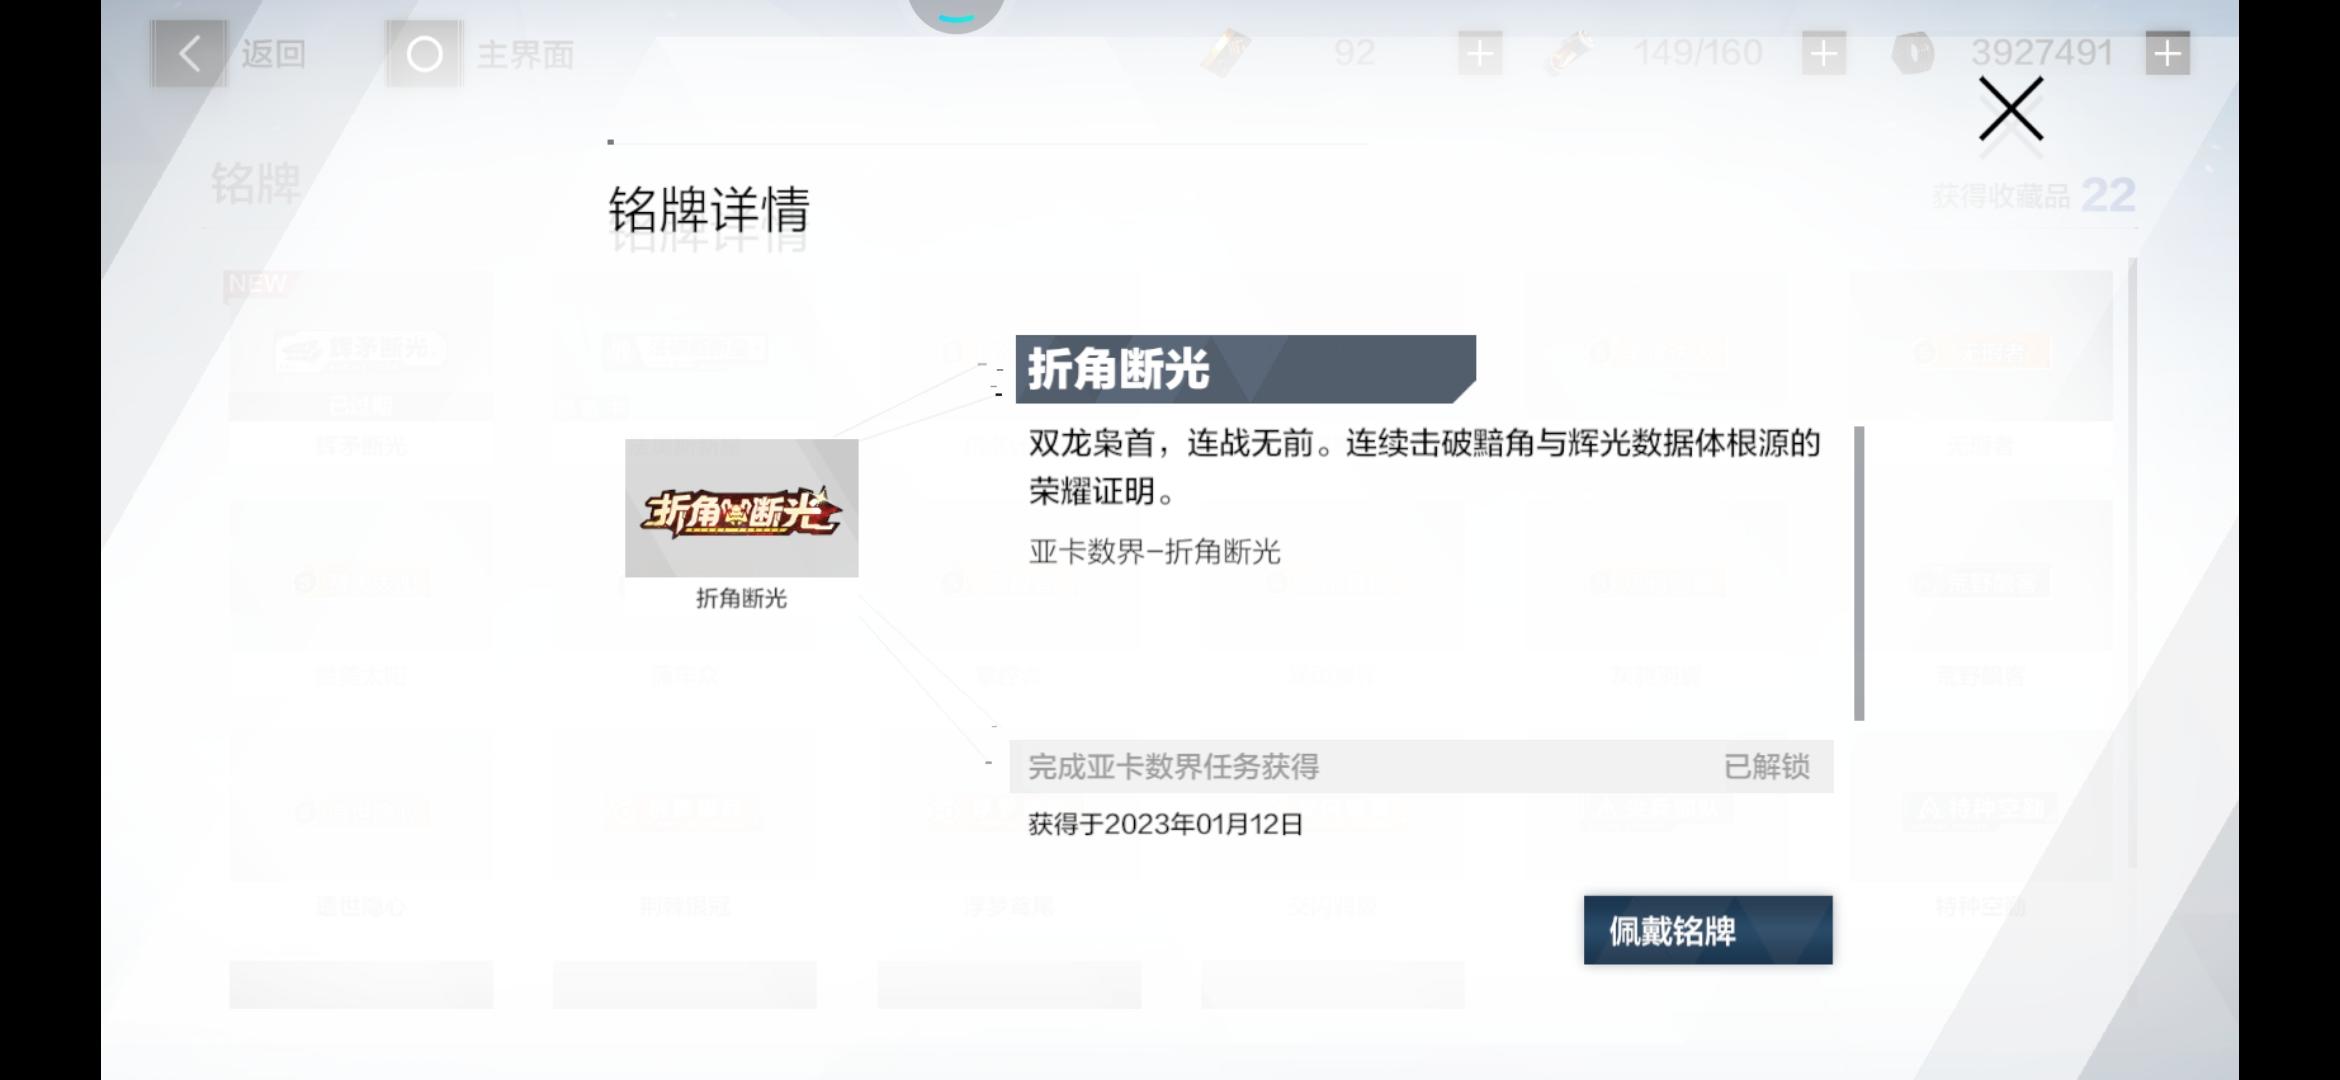Open the 主界面 home button
This screenshot has width=2340, height=1080.
tap(424, 53)
